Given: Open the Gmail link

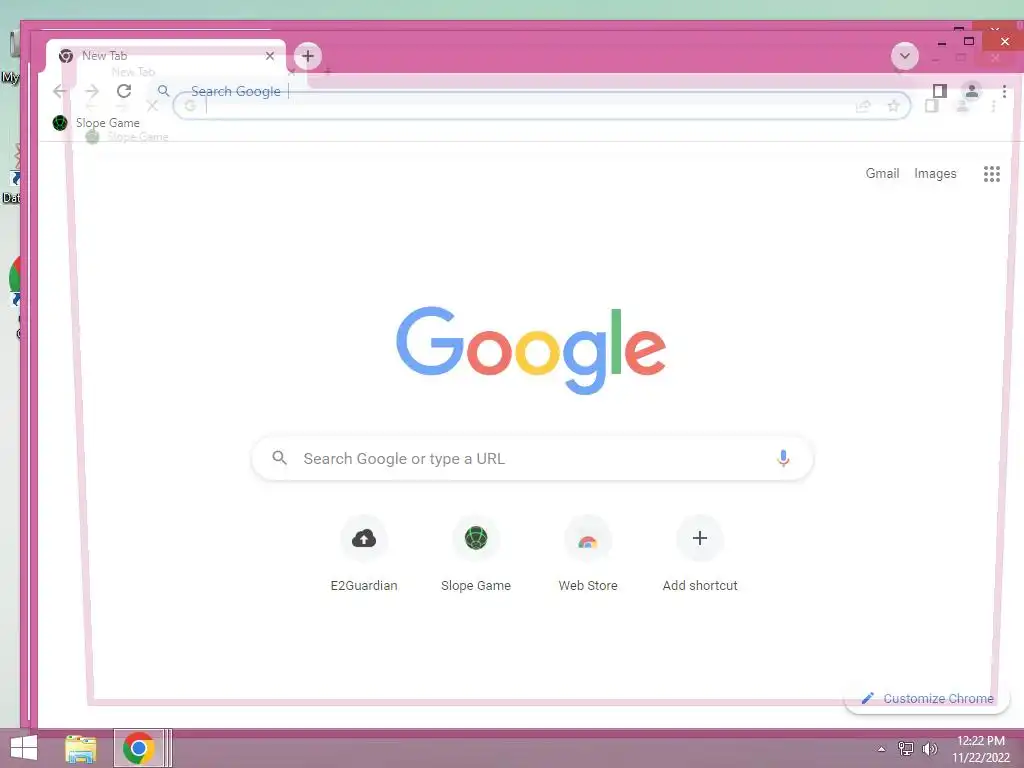Looking at the screenshot, I should tap(882, 173).
